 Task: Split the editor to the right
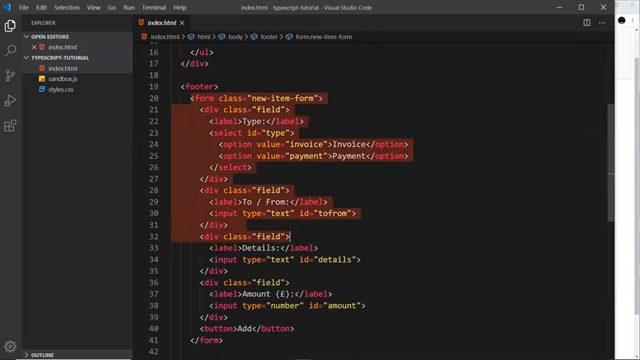pyautogui.click(x=587, y=23)
